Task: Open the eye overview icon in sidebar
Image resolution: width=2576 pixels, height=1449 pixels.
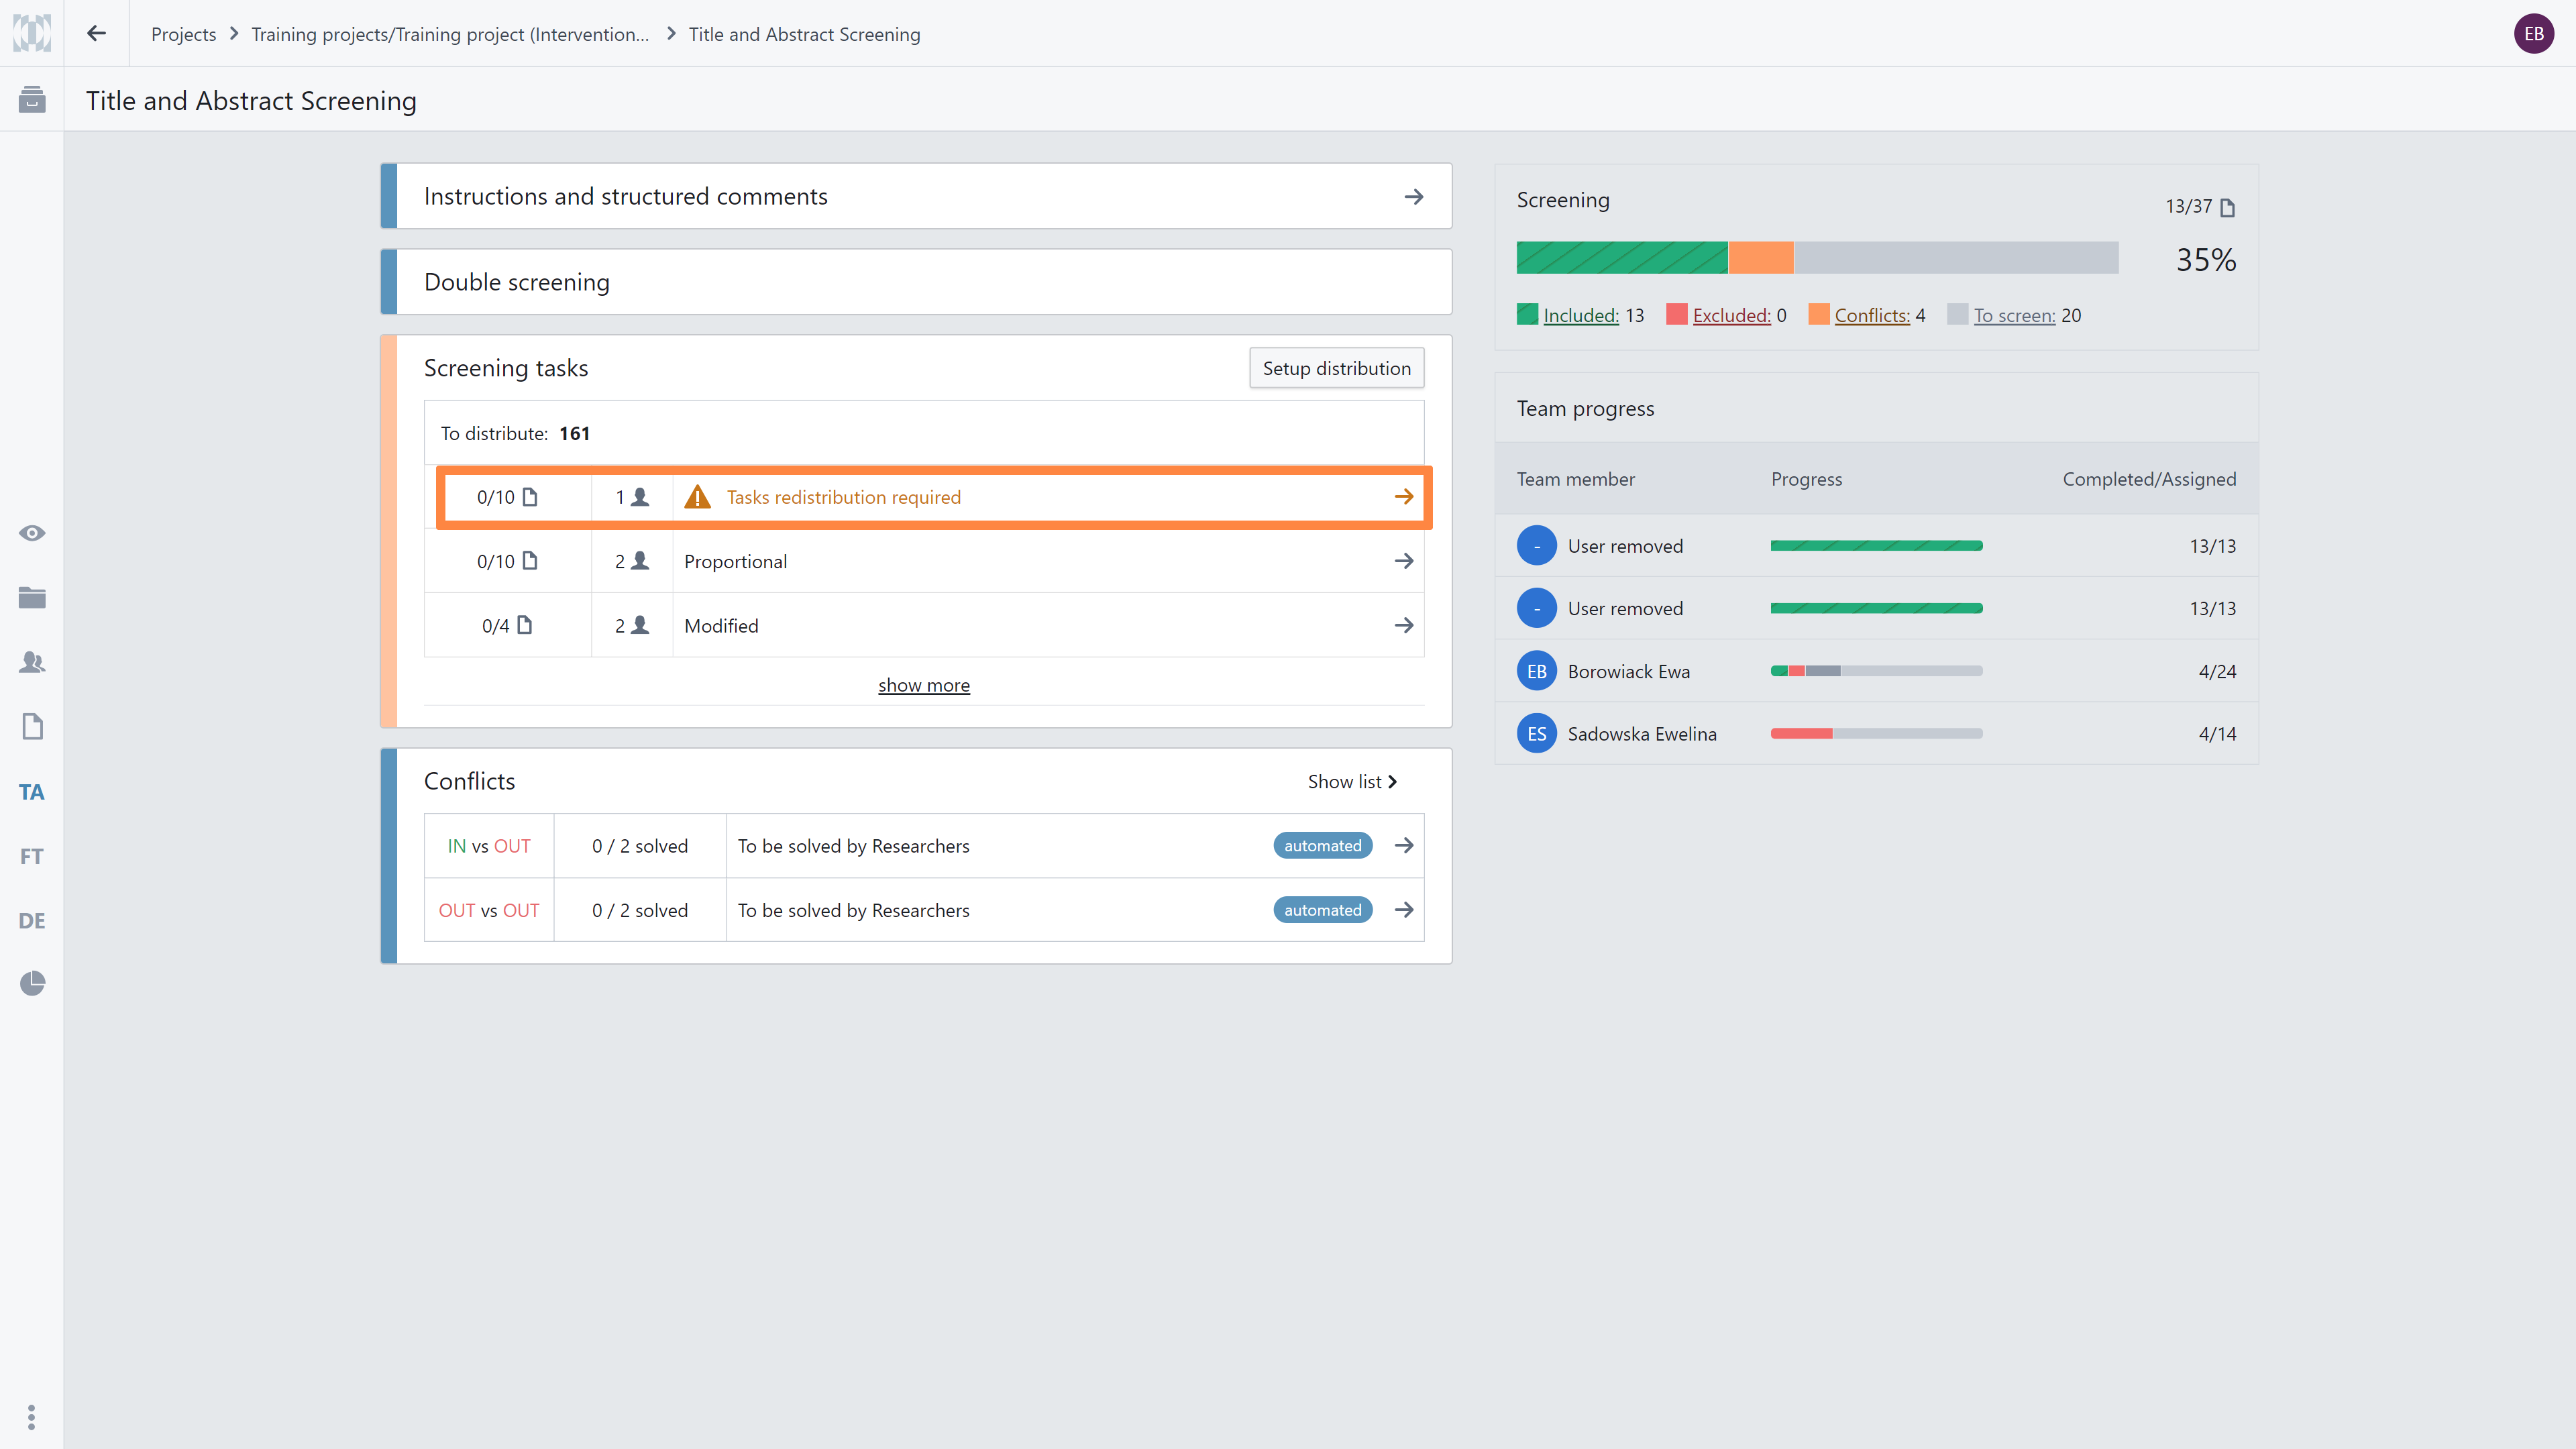Action: click(32, 533)
